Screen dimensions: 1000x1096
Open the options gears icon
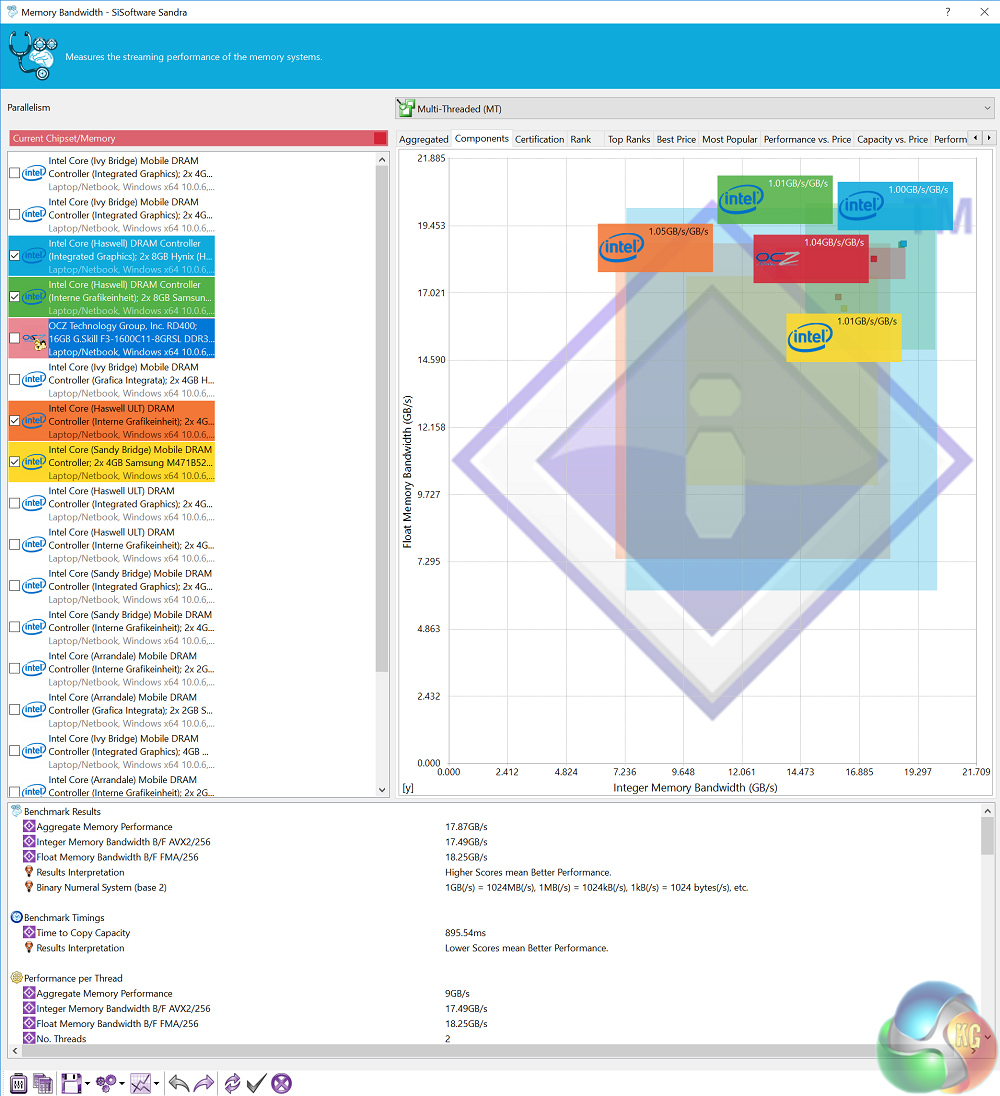105,1083
